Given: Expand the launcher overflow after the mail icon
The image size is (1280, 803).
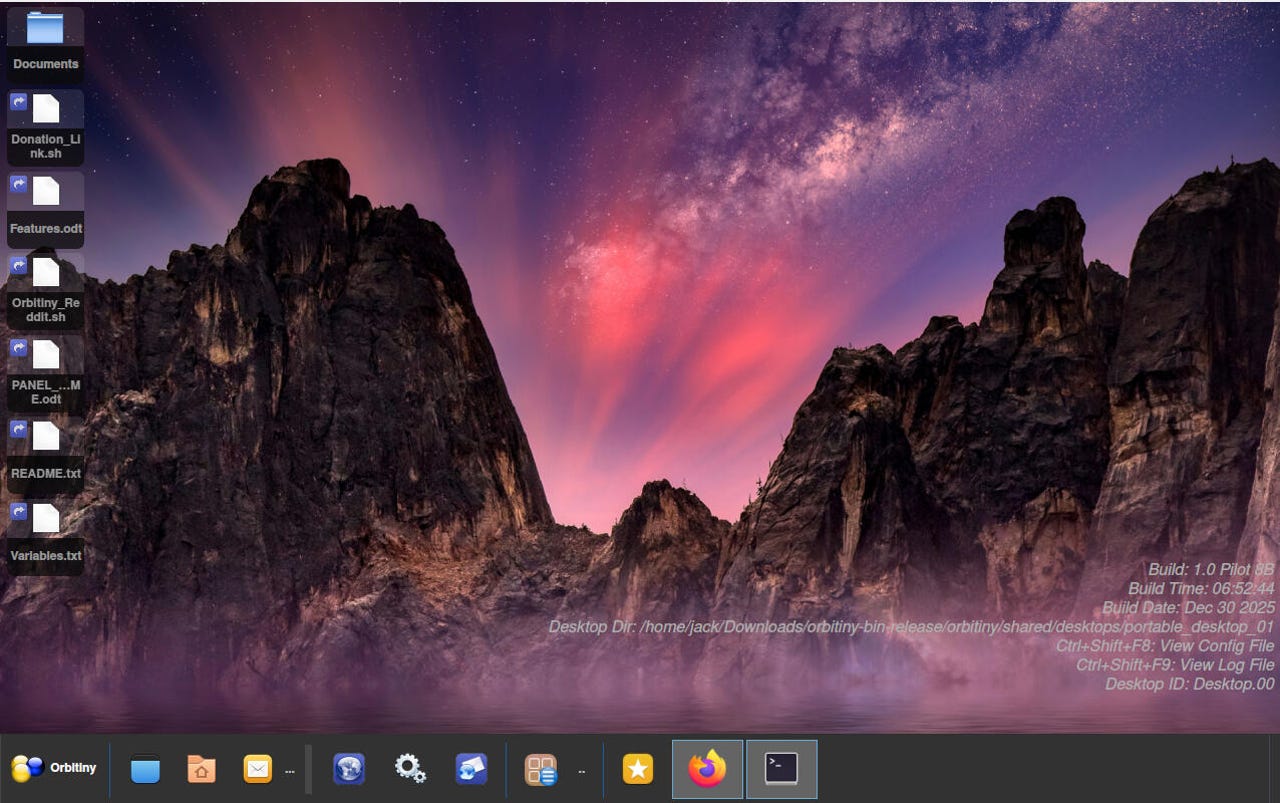Looking at the screenshot, I should 290,771.
